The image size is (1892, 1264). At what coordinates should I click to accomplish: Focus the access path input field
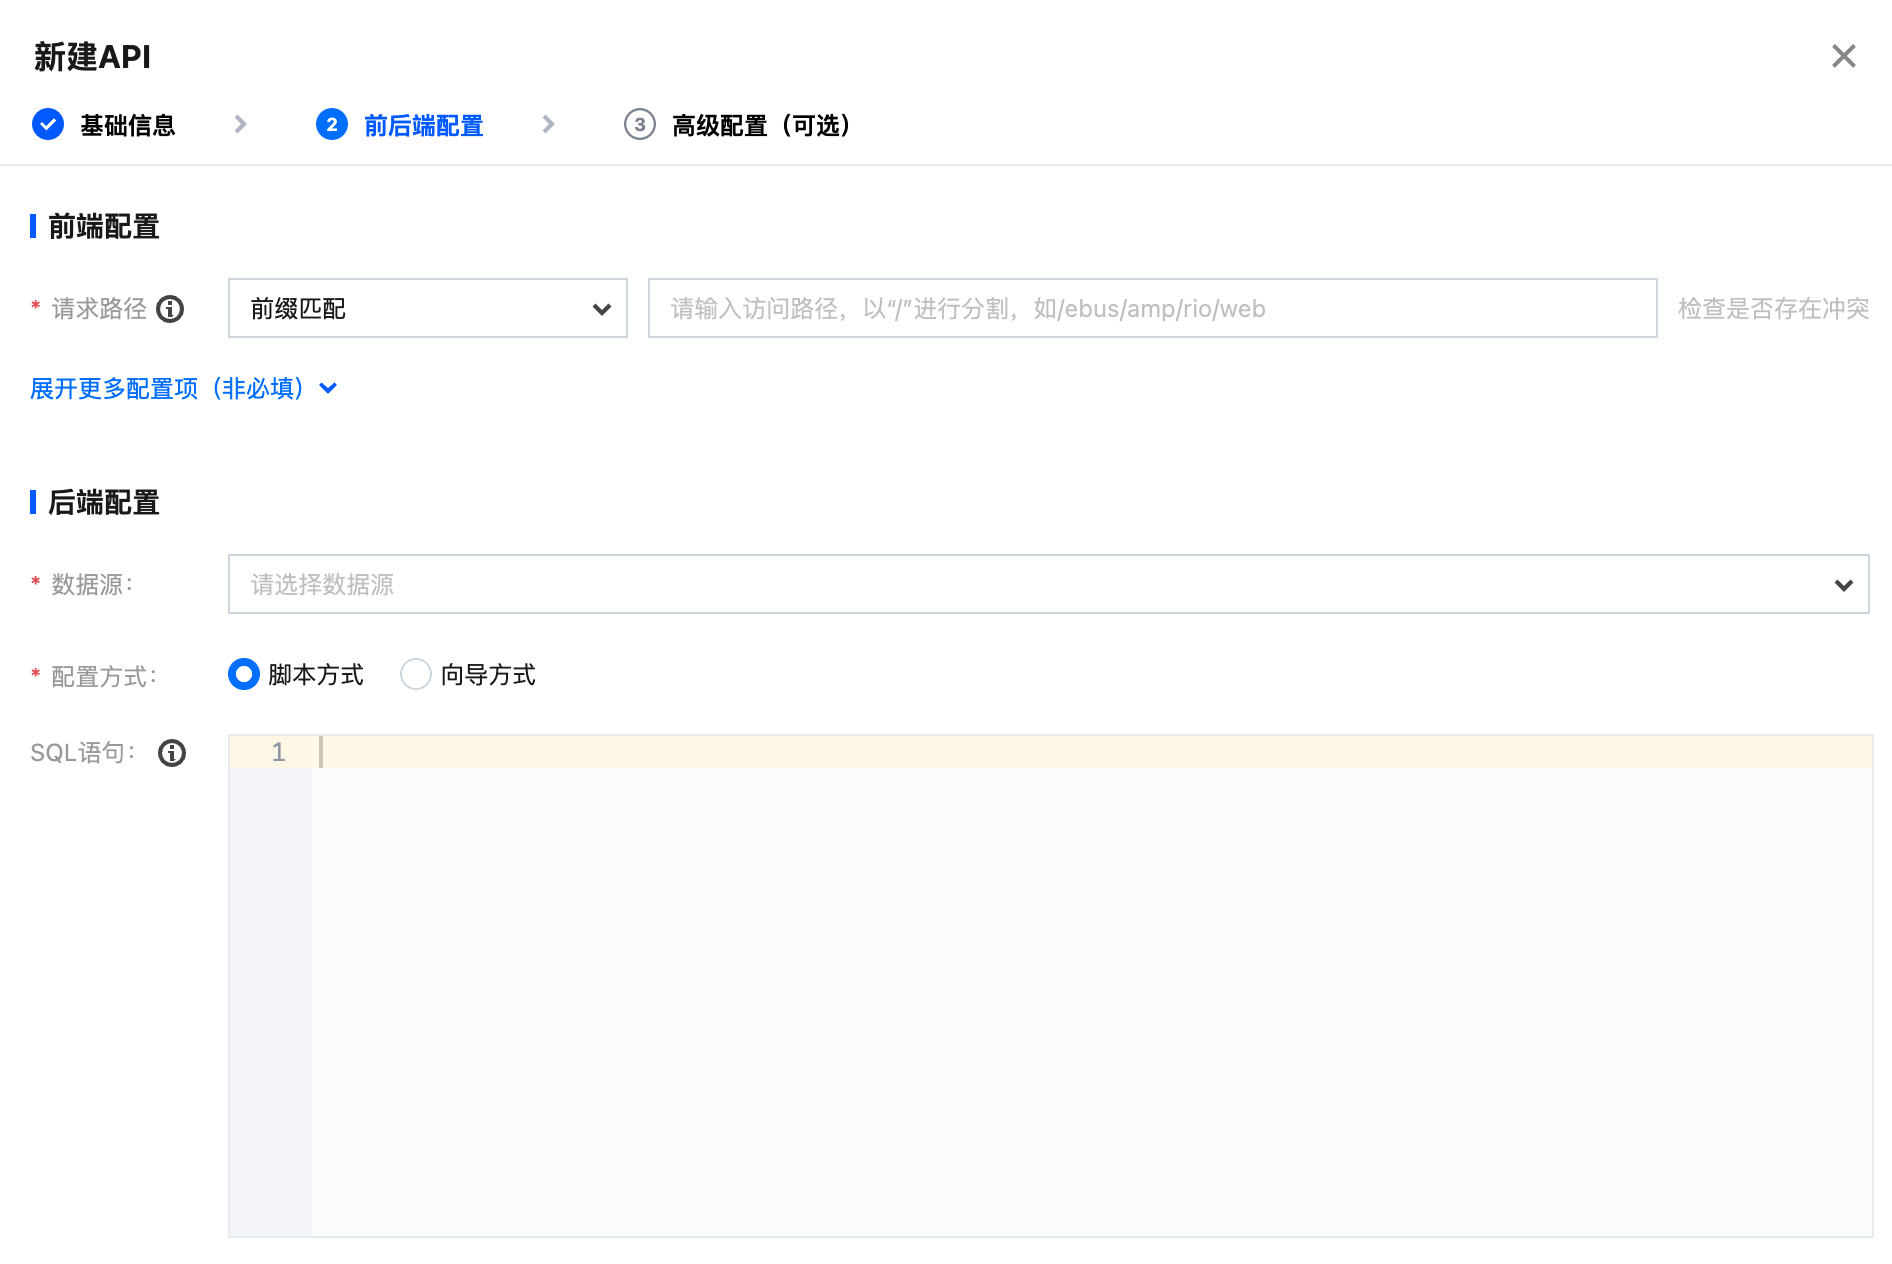point(1152,309)
